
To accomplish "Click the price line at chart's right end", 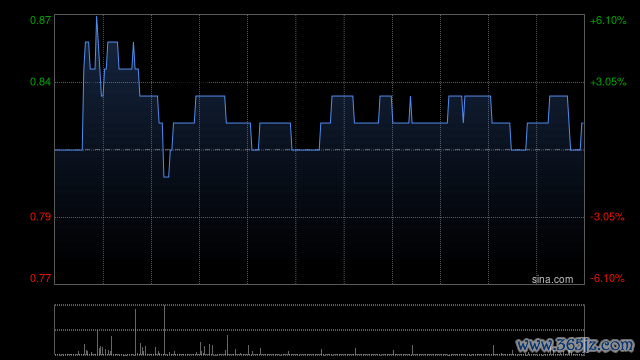I will pos(582,123).
